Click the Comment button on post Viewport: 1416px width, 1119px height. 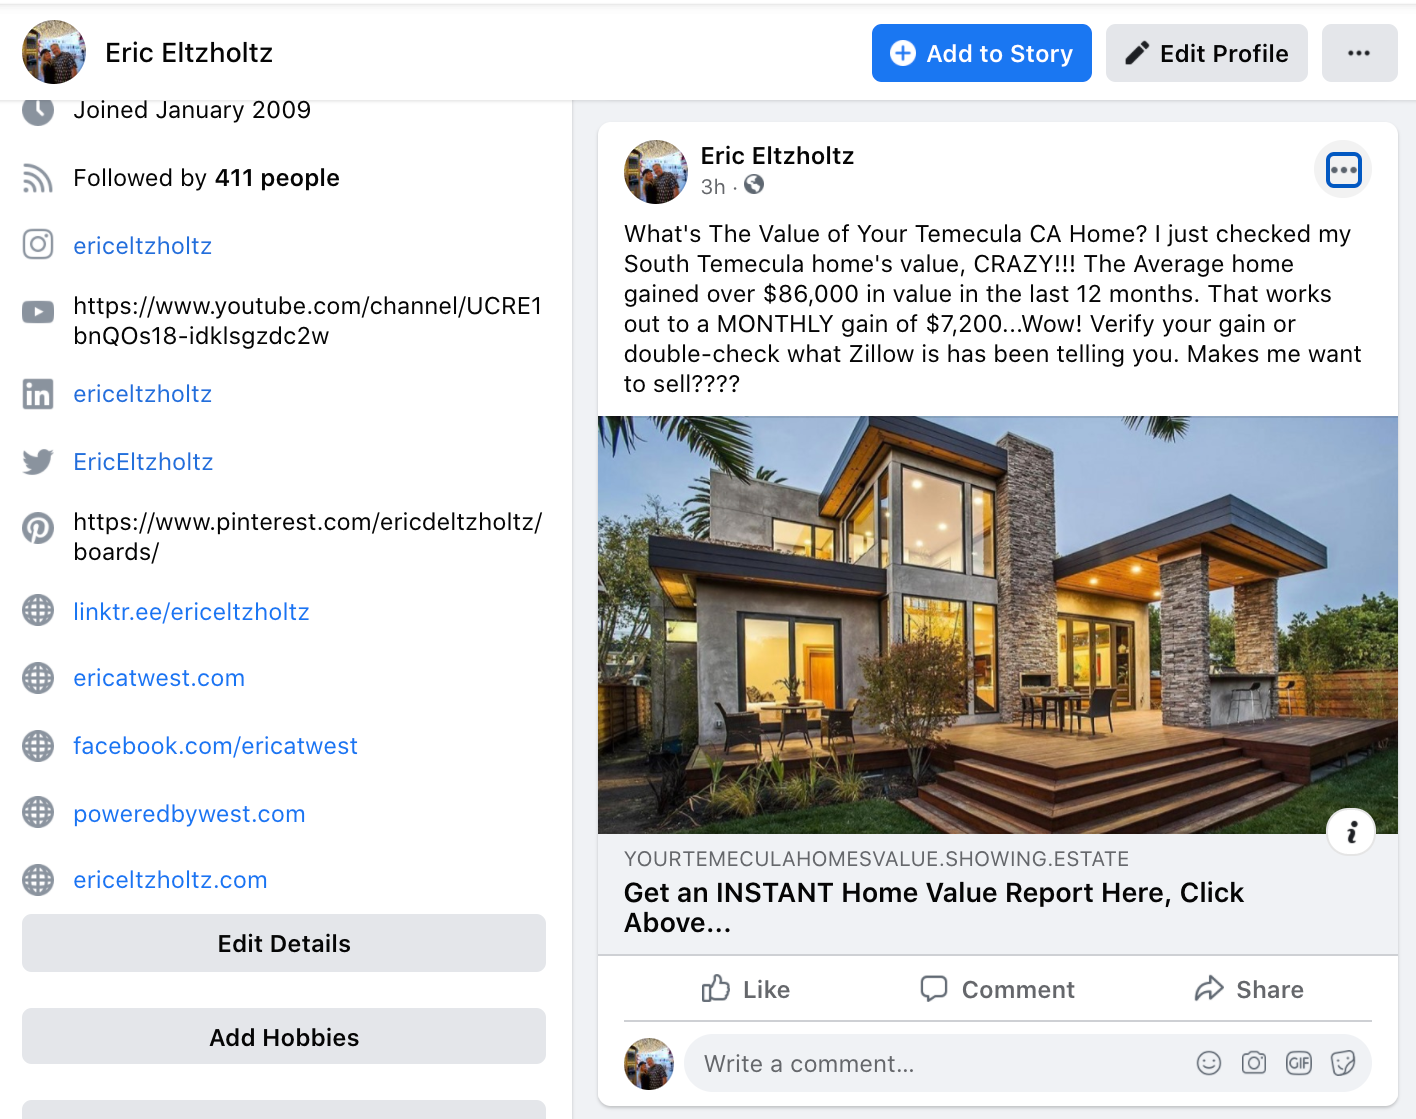(998, 989)
